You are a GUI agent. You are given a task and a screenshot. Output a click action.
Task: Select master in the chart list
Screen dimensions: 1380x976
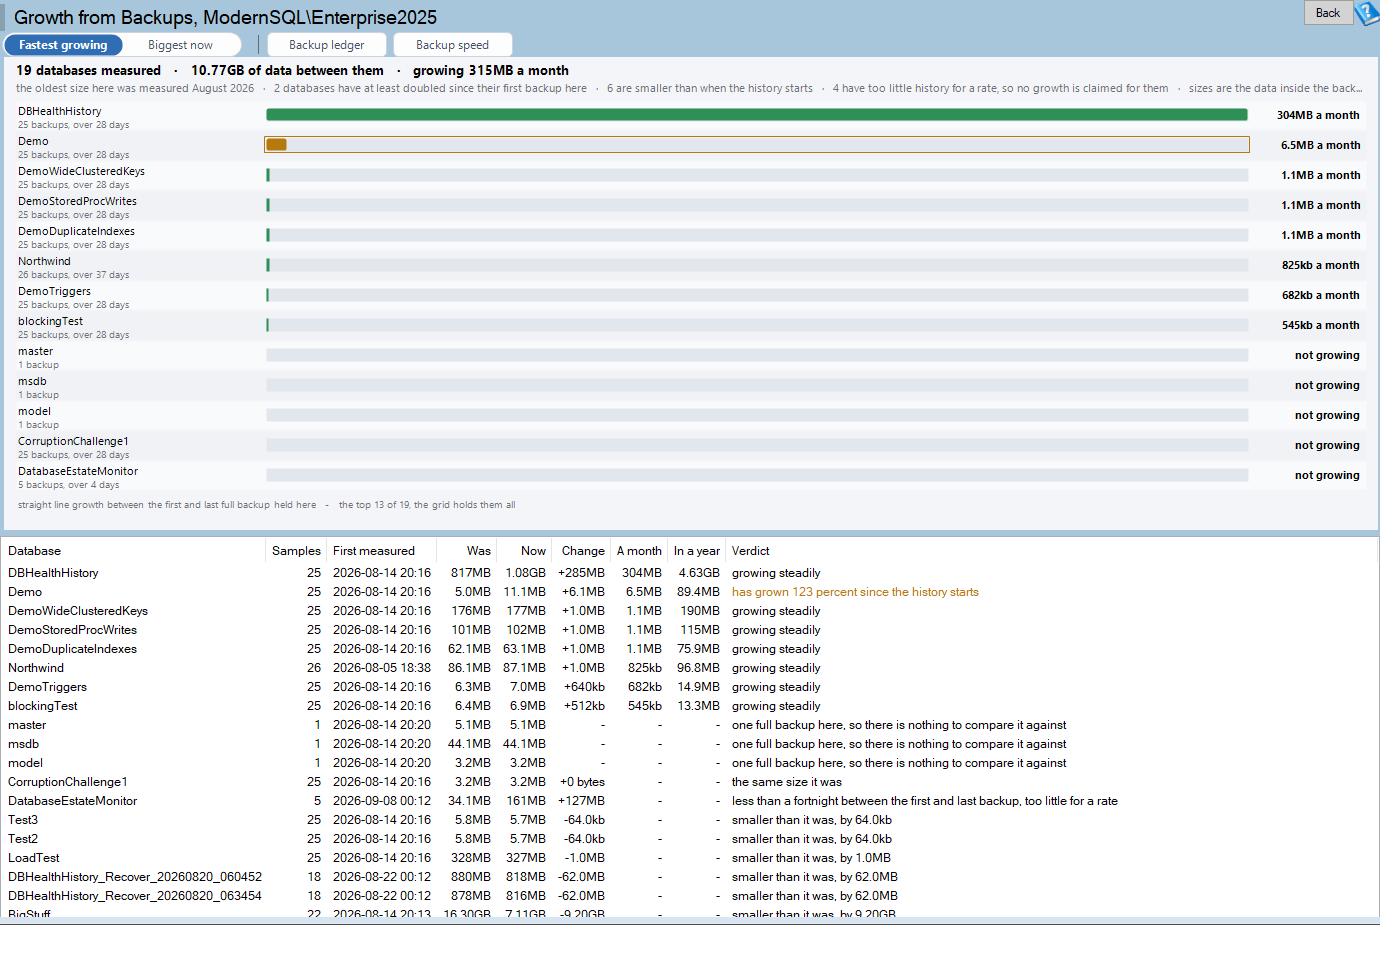(35, 351)
